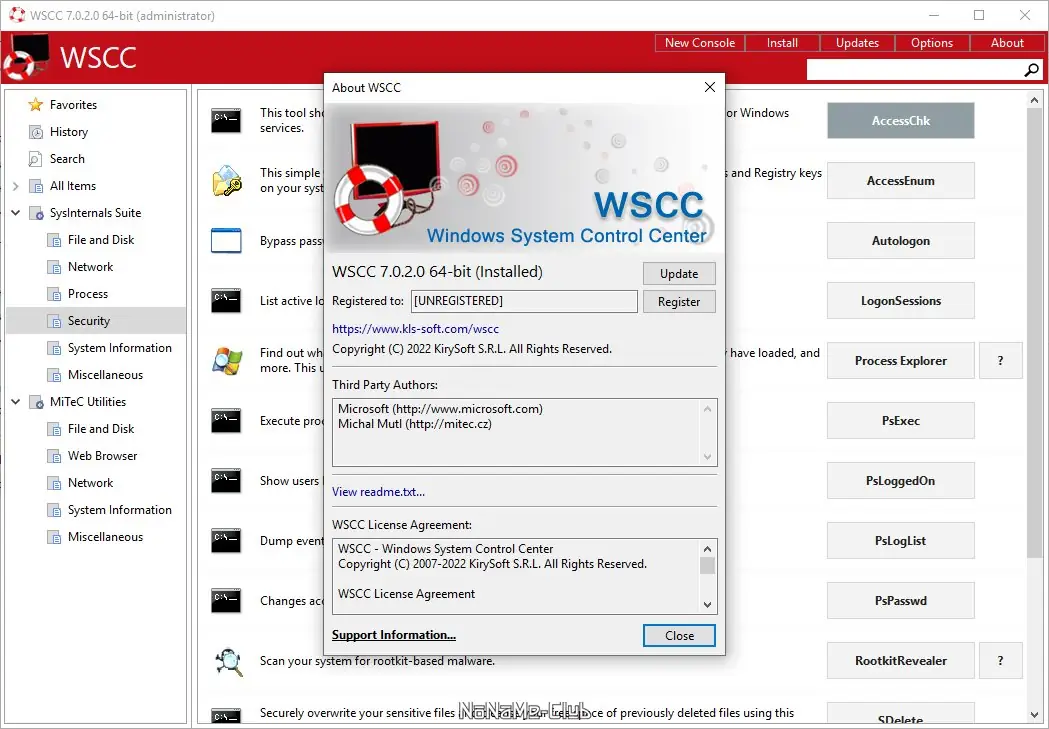Click the AccessEnum folder-key icon

pos(226,181)
